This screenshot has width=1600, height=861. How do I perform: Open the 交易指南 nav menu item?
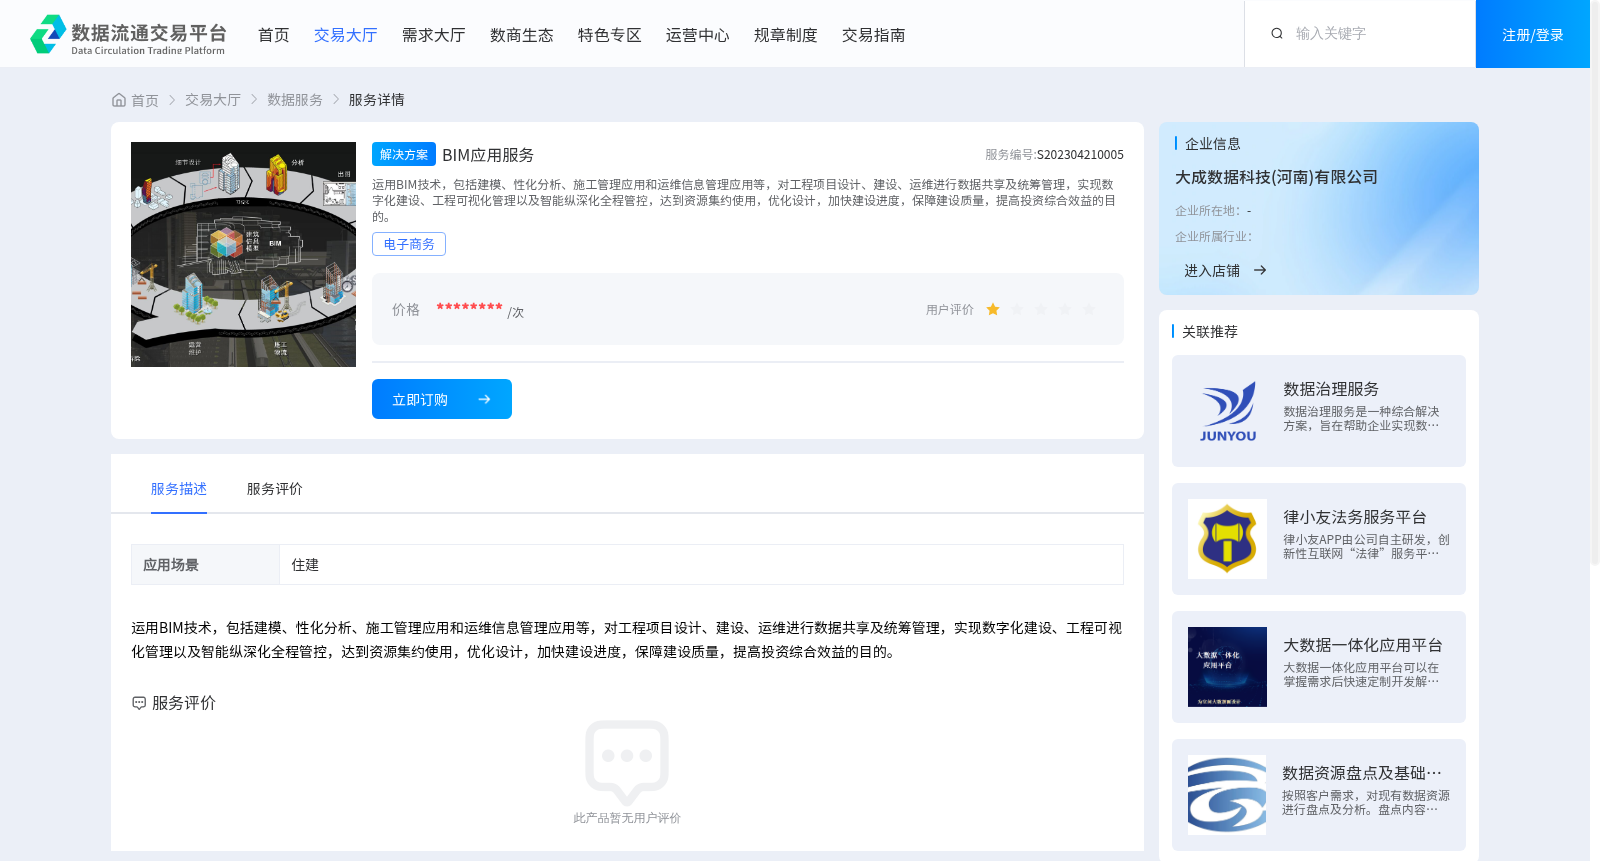point(874,35)
